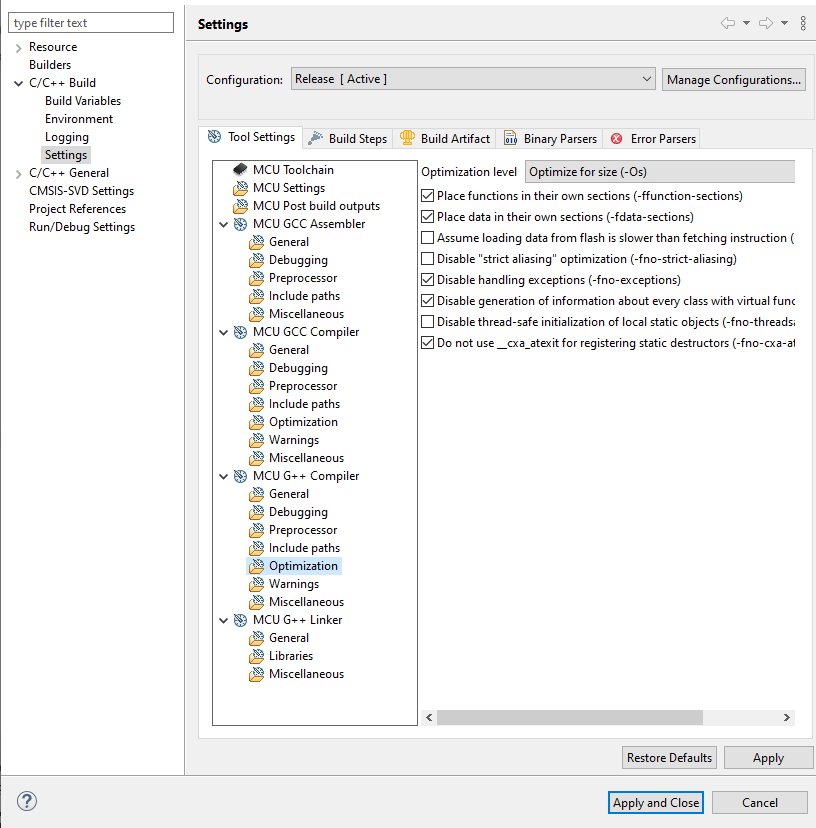The width and height of the screenshot is (816, 828).
Task: Open MCU Settings via its wrench icon
Action: pyautogui.click(x=240, y=187)
